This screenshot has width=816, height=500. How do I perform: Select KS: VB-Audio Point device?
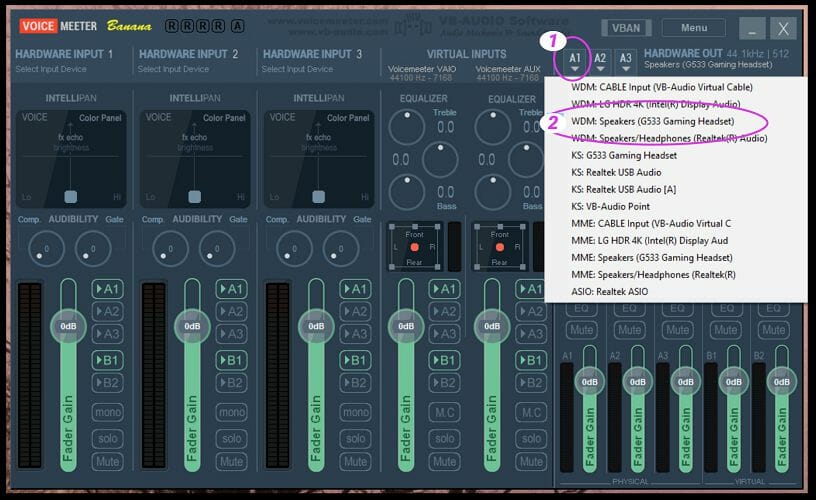610,207
